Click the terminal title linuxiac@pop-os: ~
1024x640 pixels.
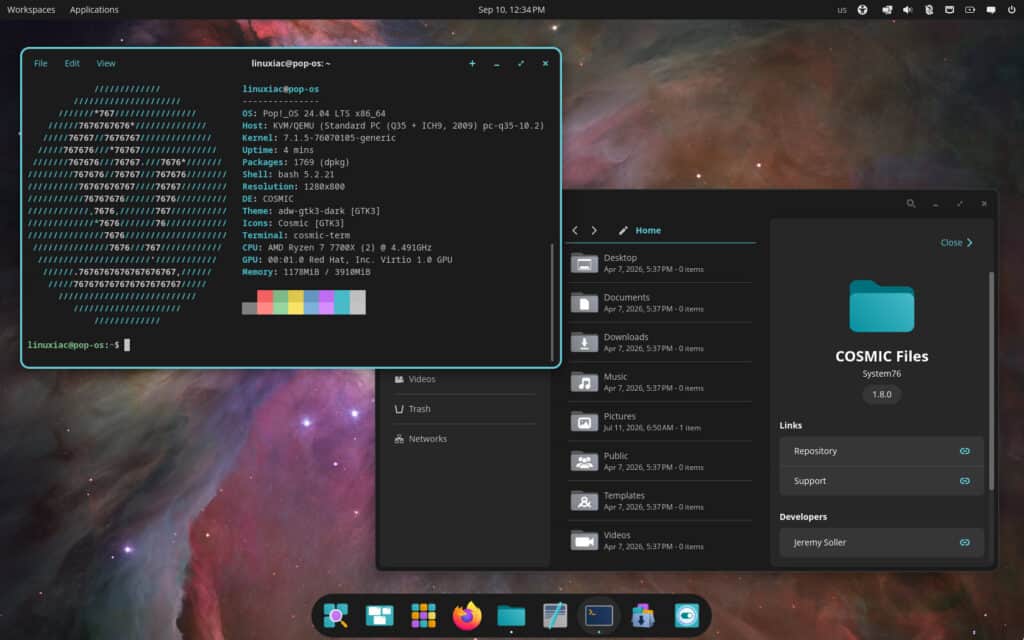291,63
